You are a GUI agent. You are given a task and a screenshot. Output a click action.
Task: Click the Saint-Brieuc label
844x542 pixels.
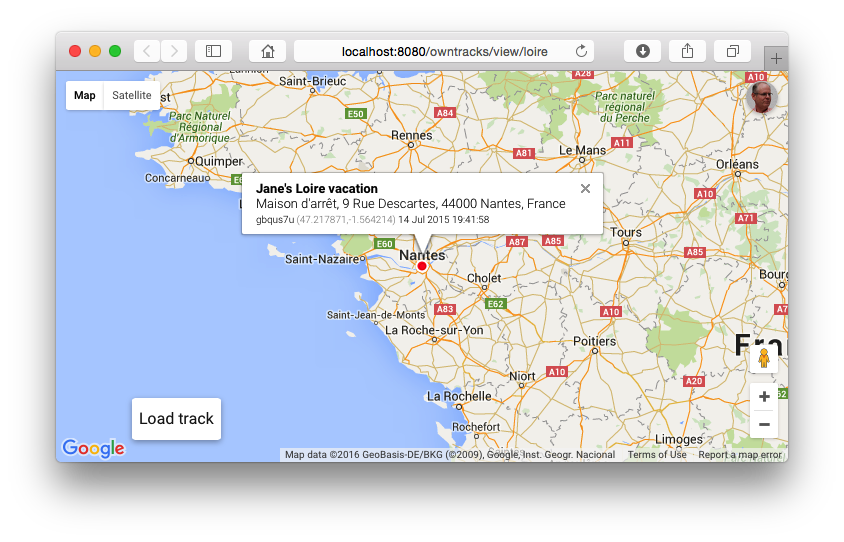312,81
